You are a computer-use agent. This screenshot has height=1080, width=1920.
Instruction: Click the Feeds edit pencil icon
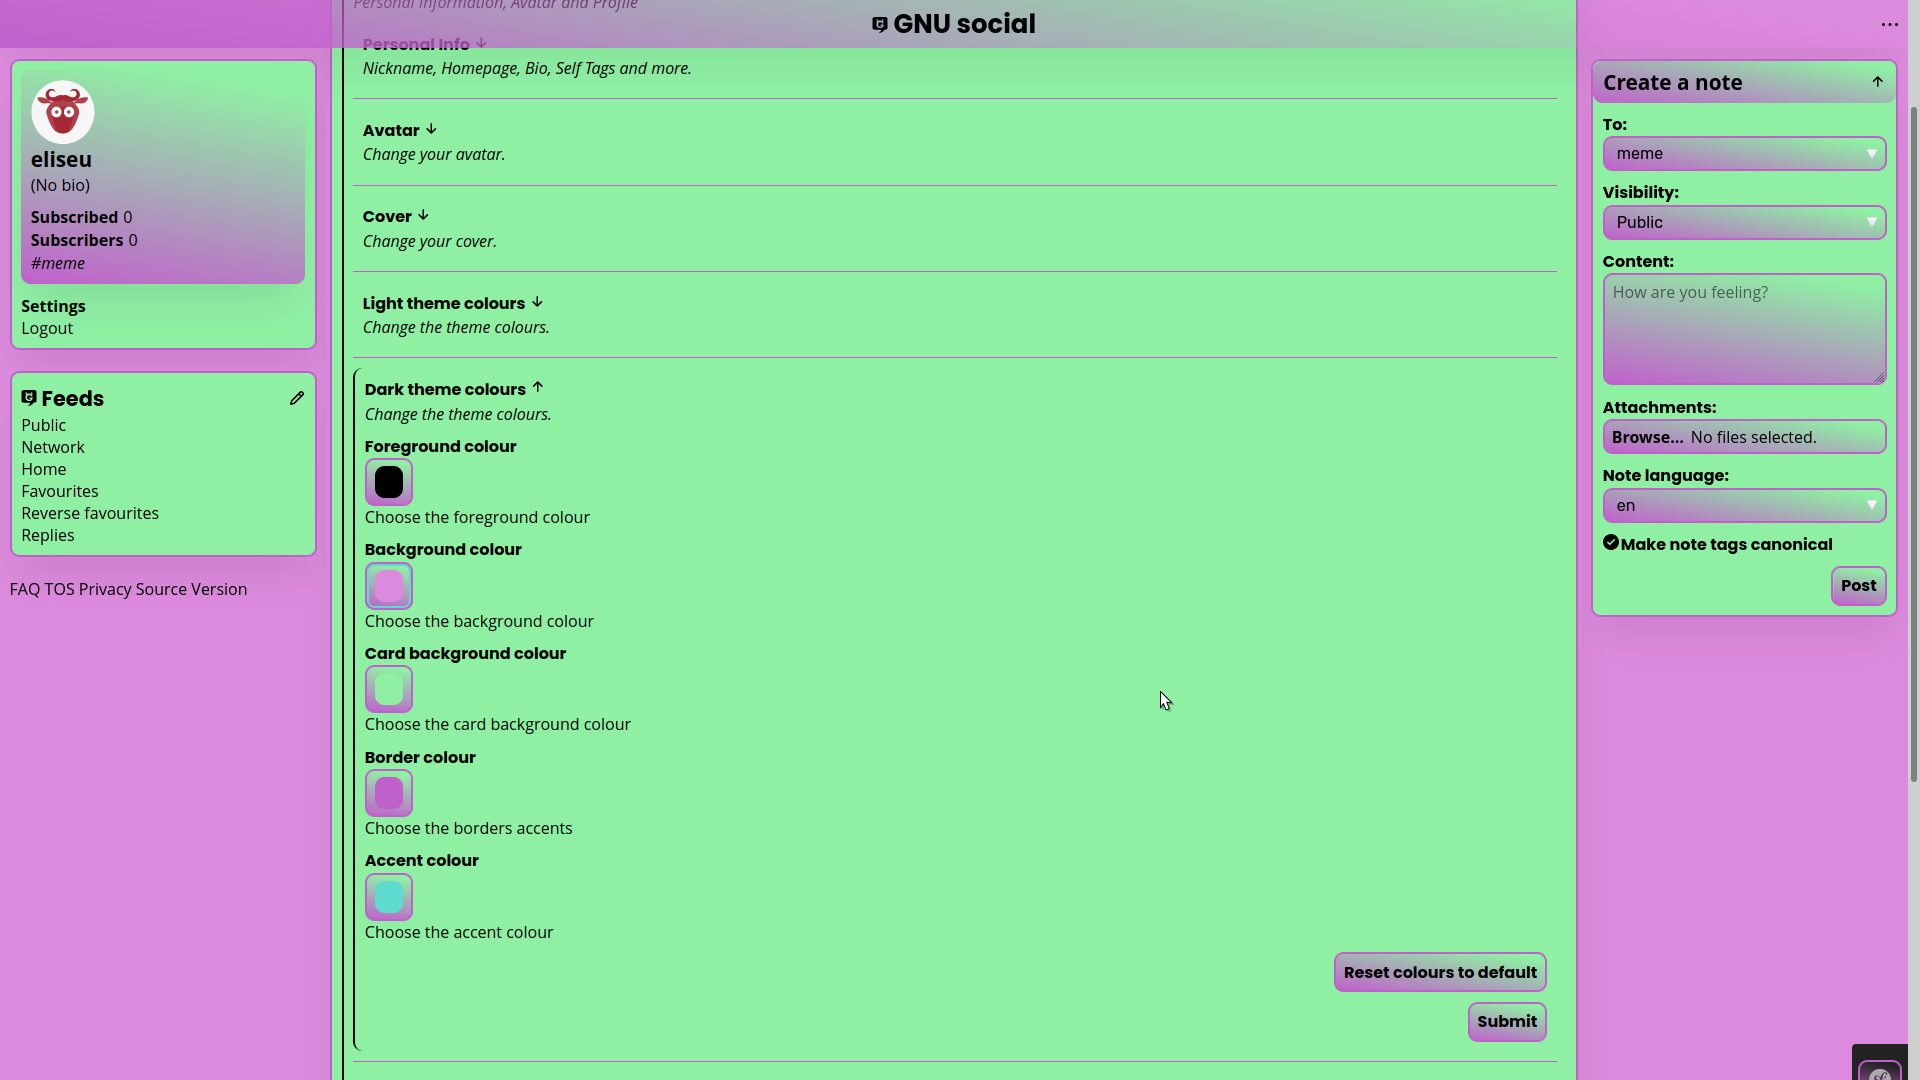click(297, 398)
